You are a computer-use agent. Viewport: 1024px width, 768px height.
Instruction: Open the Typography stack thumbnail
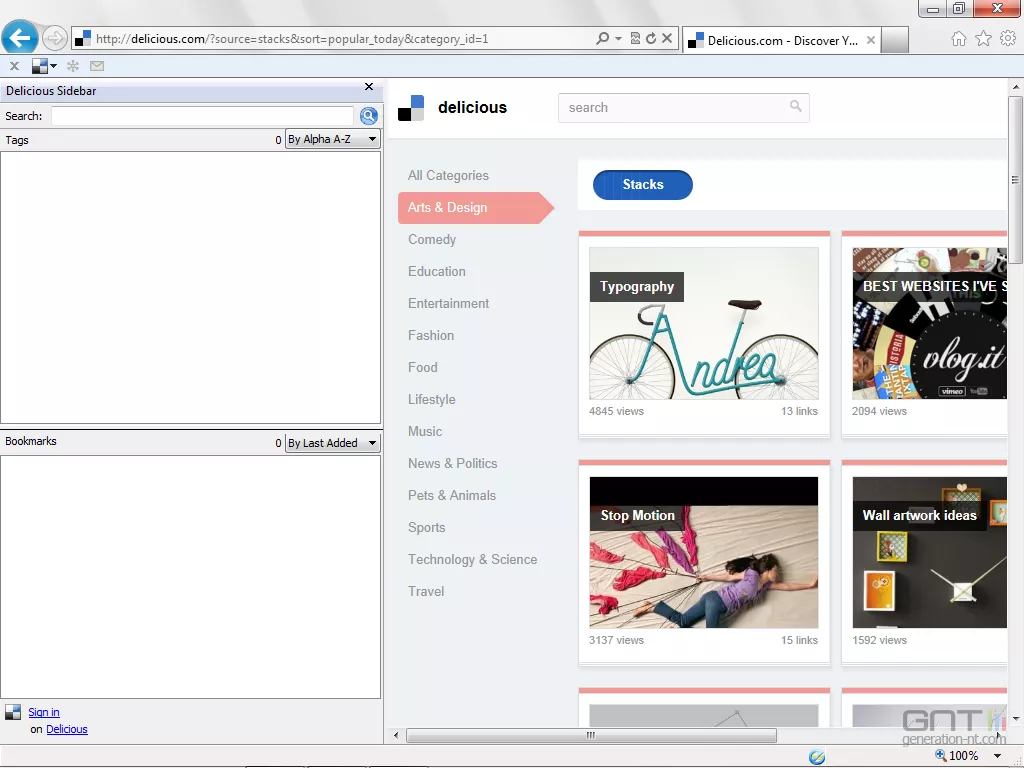click(703, 323)
